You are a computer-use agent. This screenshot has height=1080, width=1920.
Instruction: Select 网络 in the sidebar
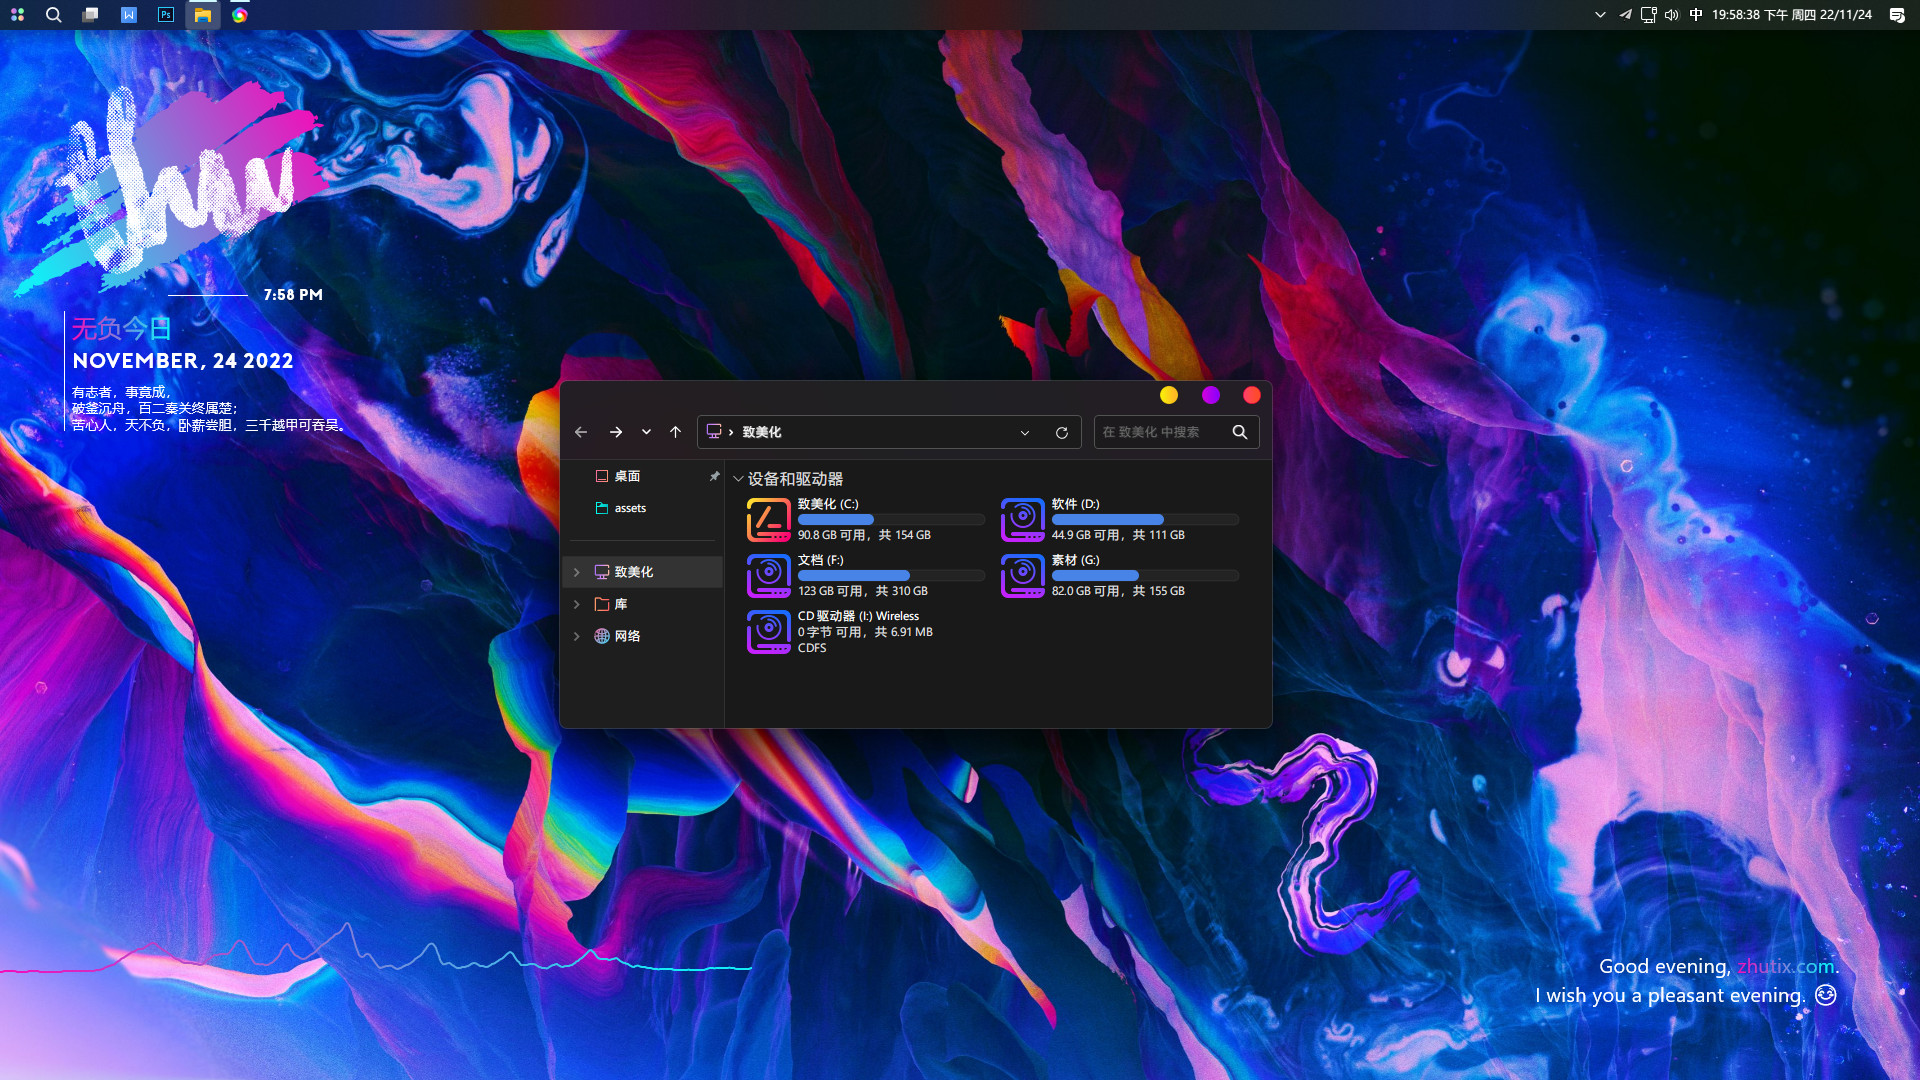(x=628, y=636)
